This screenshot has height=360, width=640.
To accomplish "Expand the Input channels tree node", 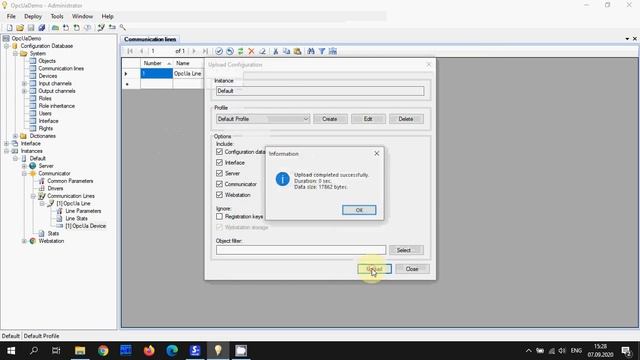I will coord(24,83).
